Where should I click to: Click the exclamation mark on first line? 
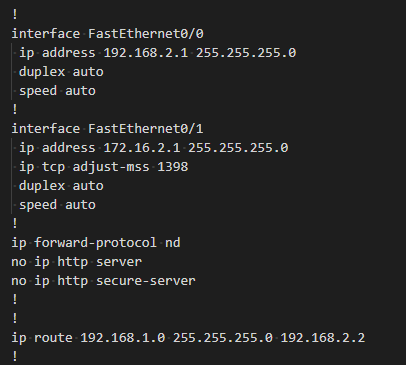click(15, 15)
